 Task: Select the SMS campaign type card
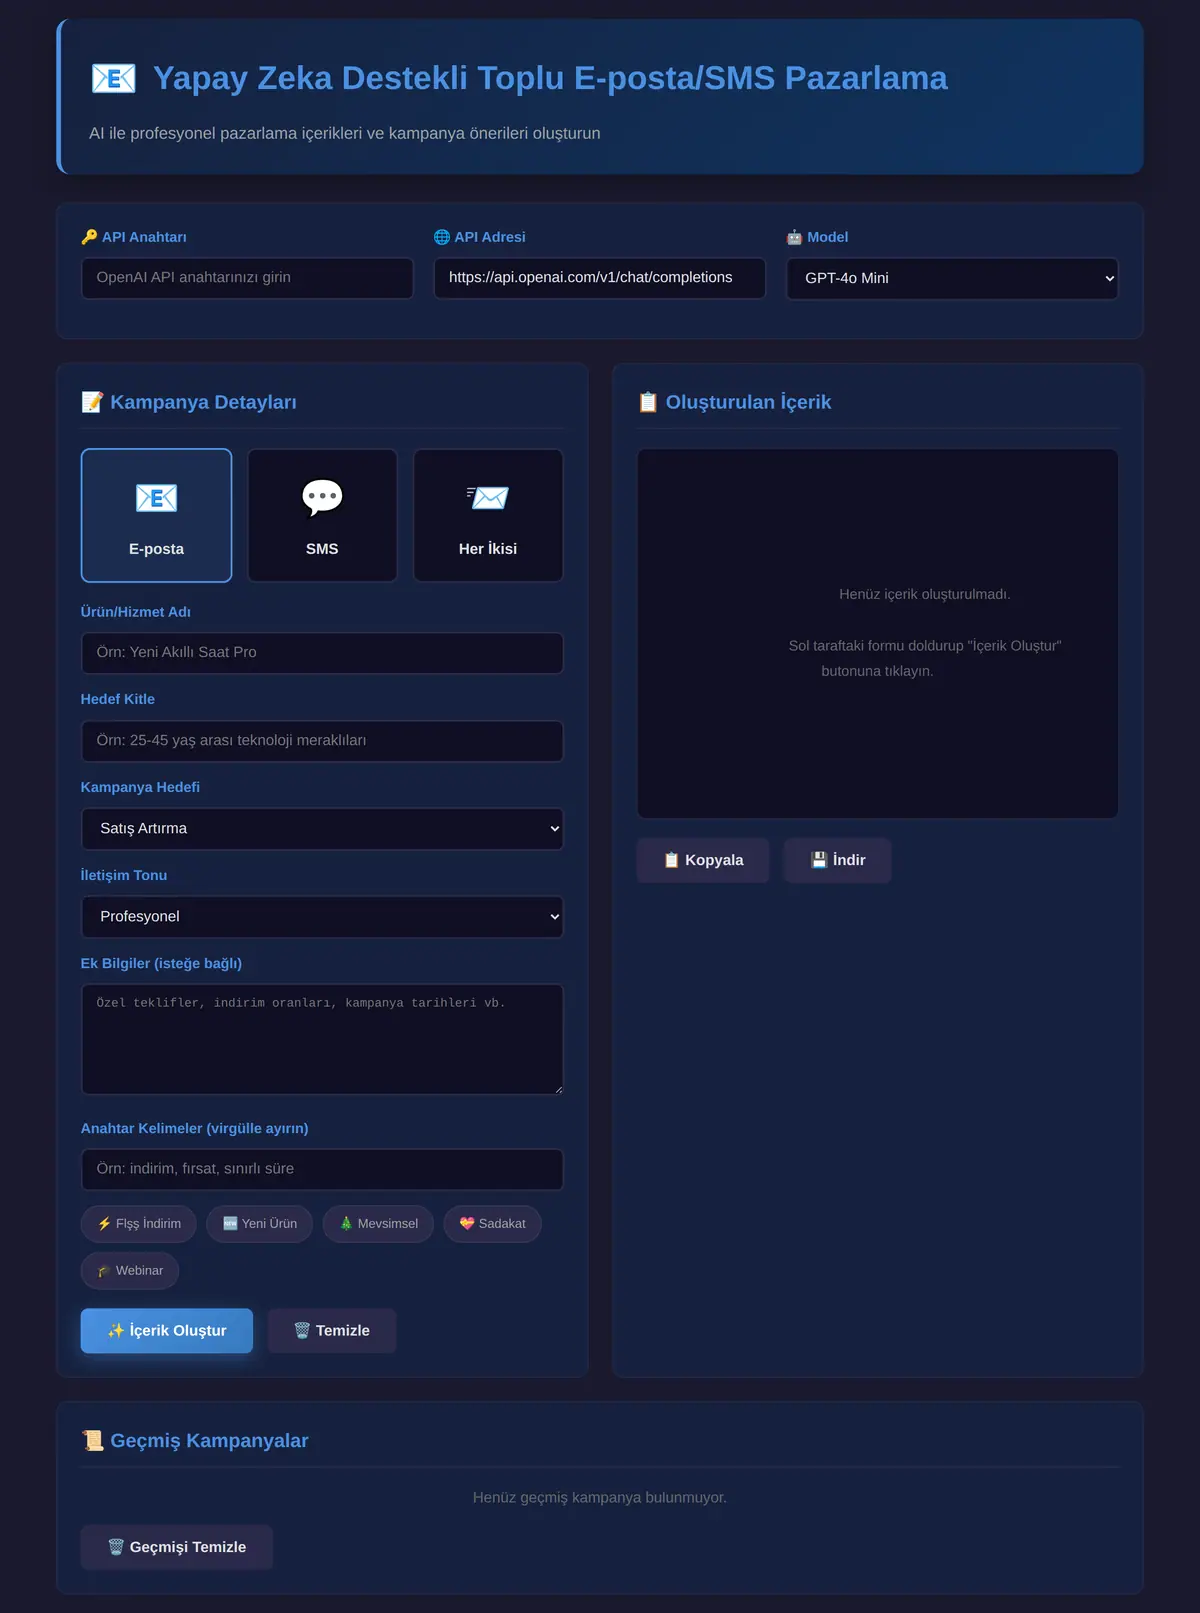[322, 515]
